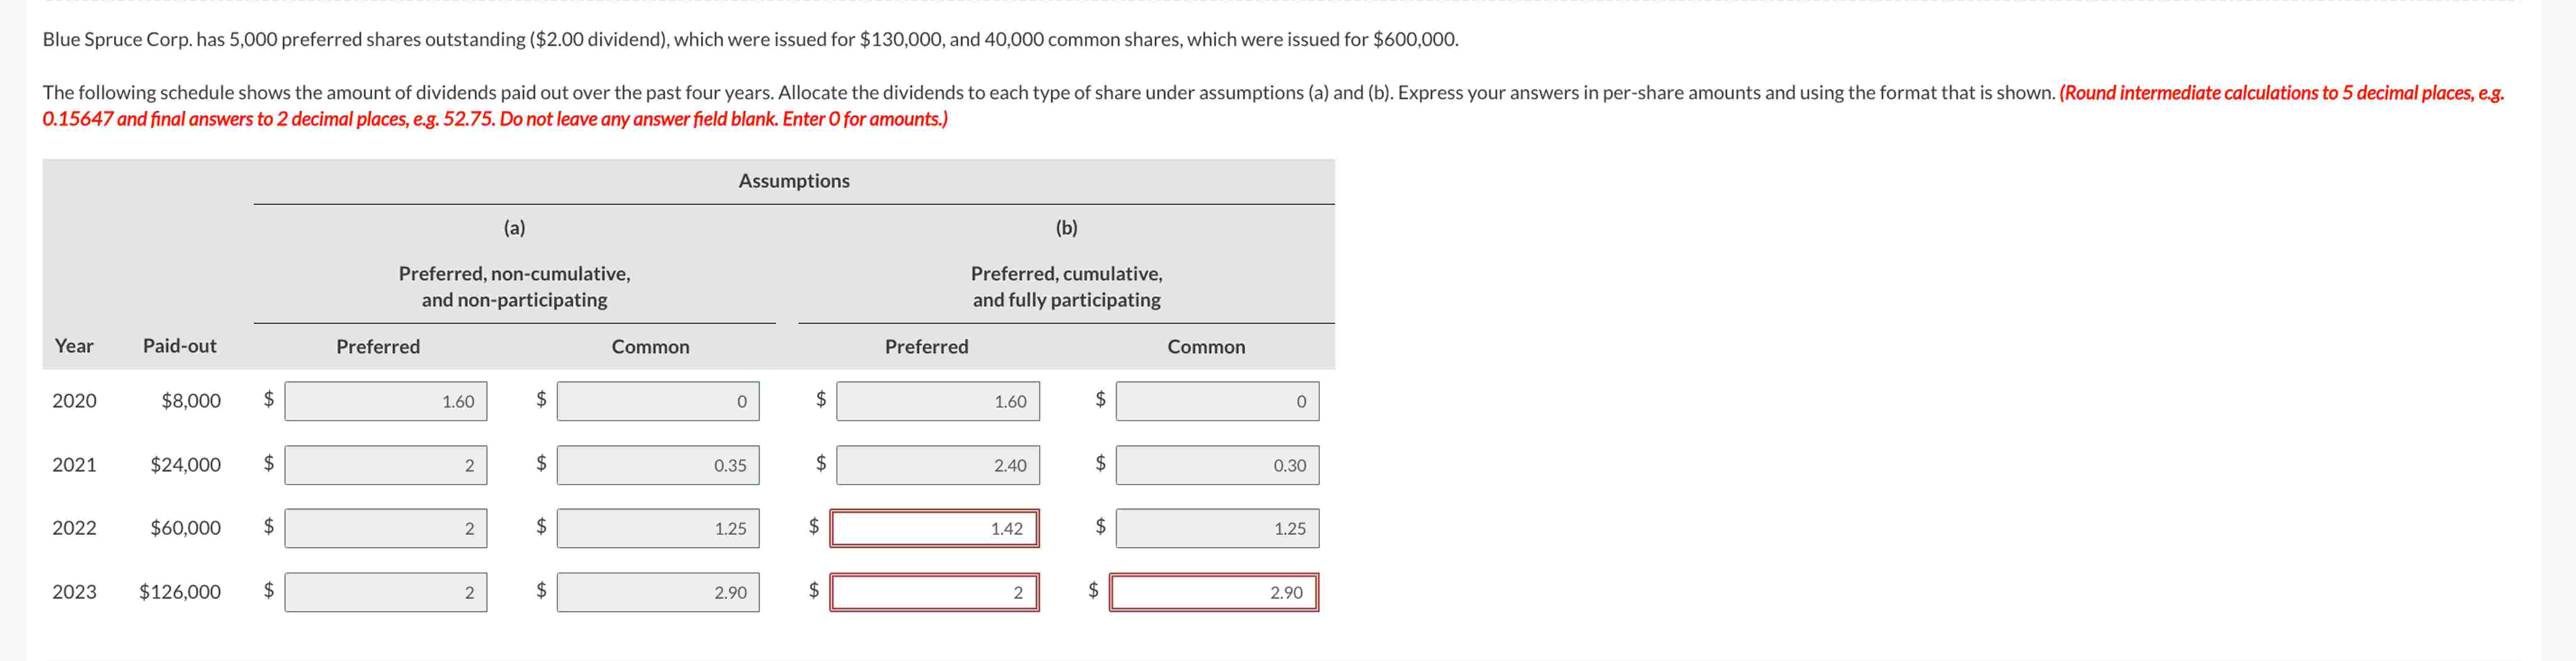Select the Assumptions header label

[x=794, y=181]
